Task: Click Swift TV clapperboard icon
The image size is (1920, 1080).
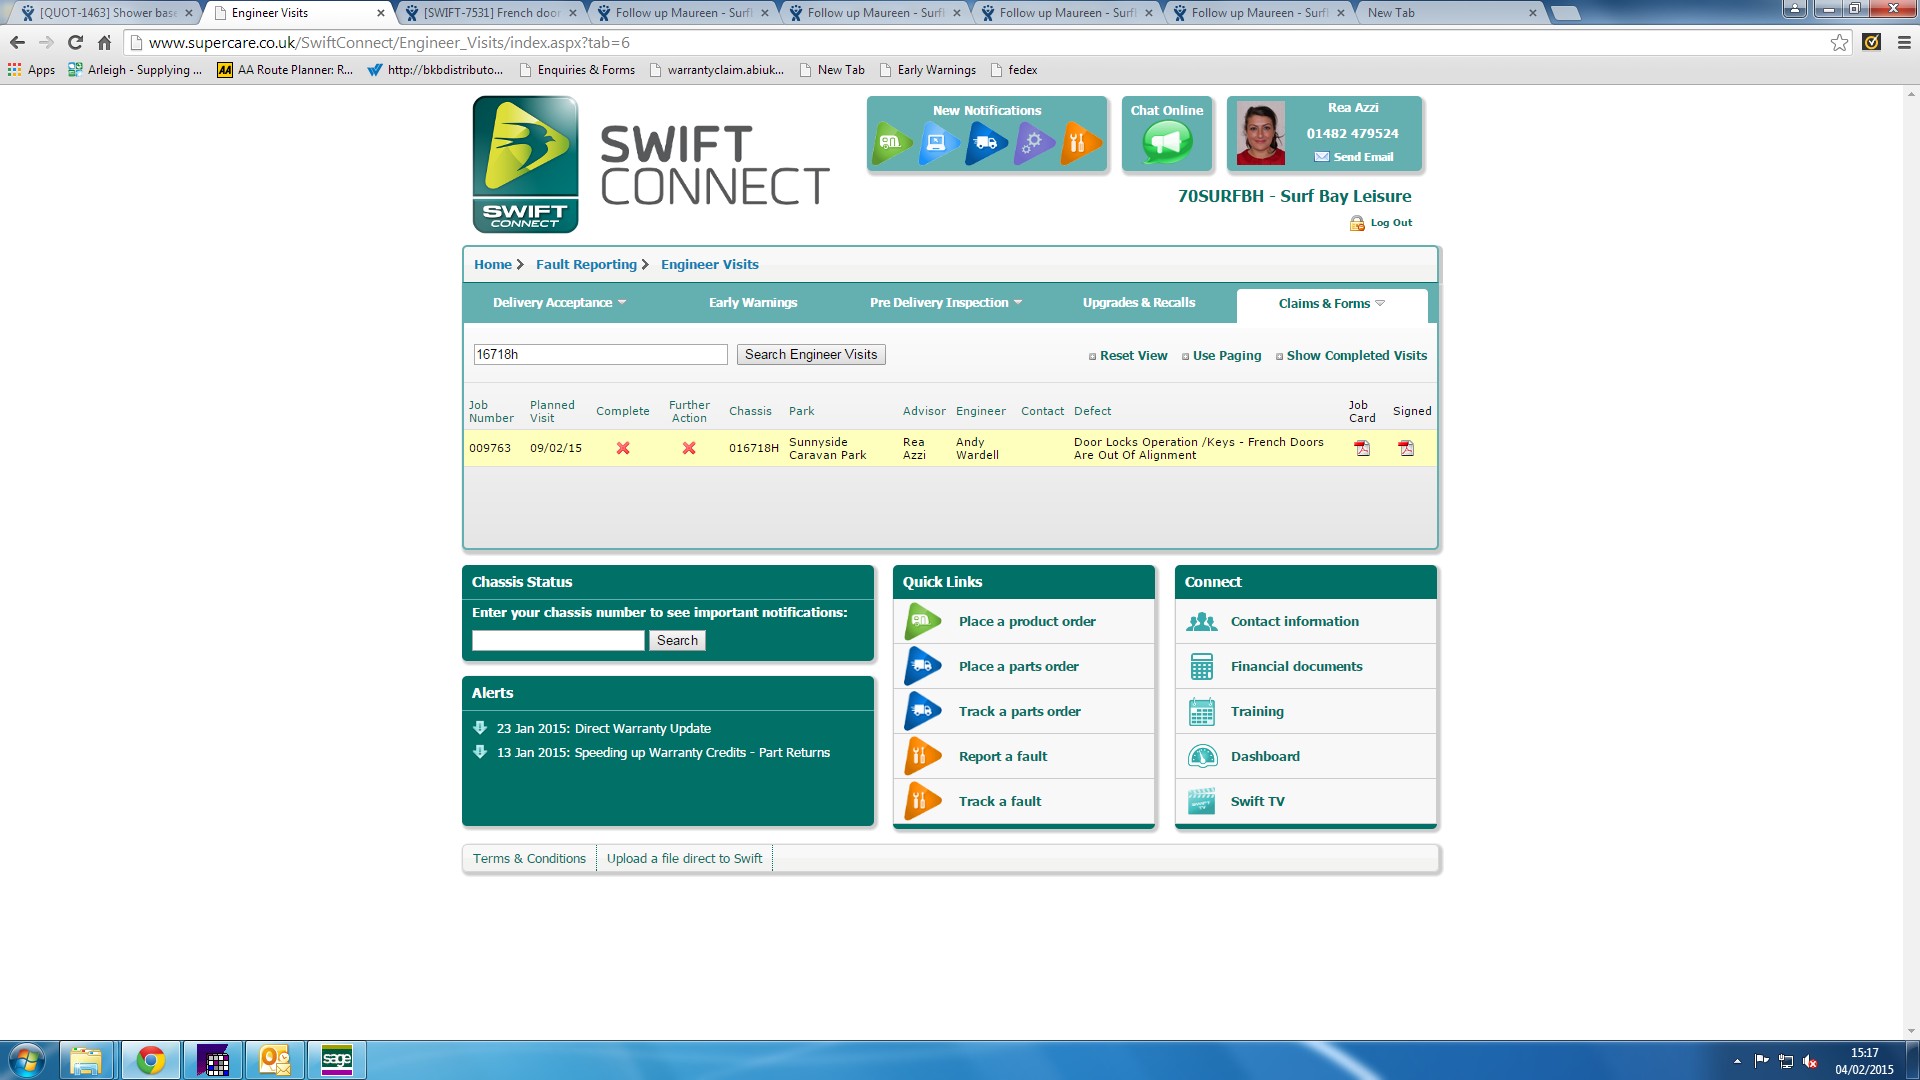Action: (x=1202, y=802)
